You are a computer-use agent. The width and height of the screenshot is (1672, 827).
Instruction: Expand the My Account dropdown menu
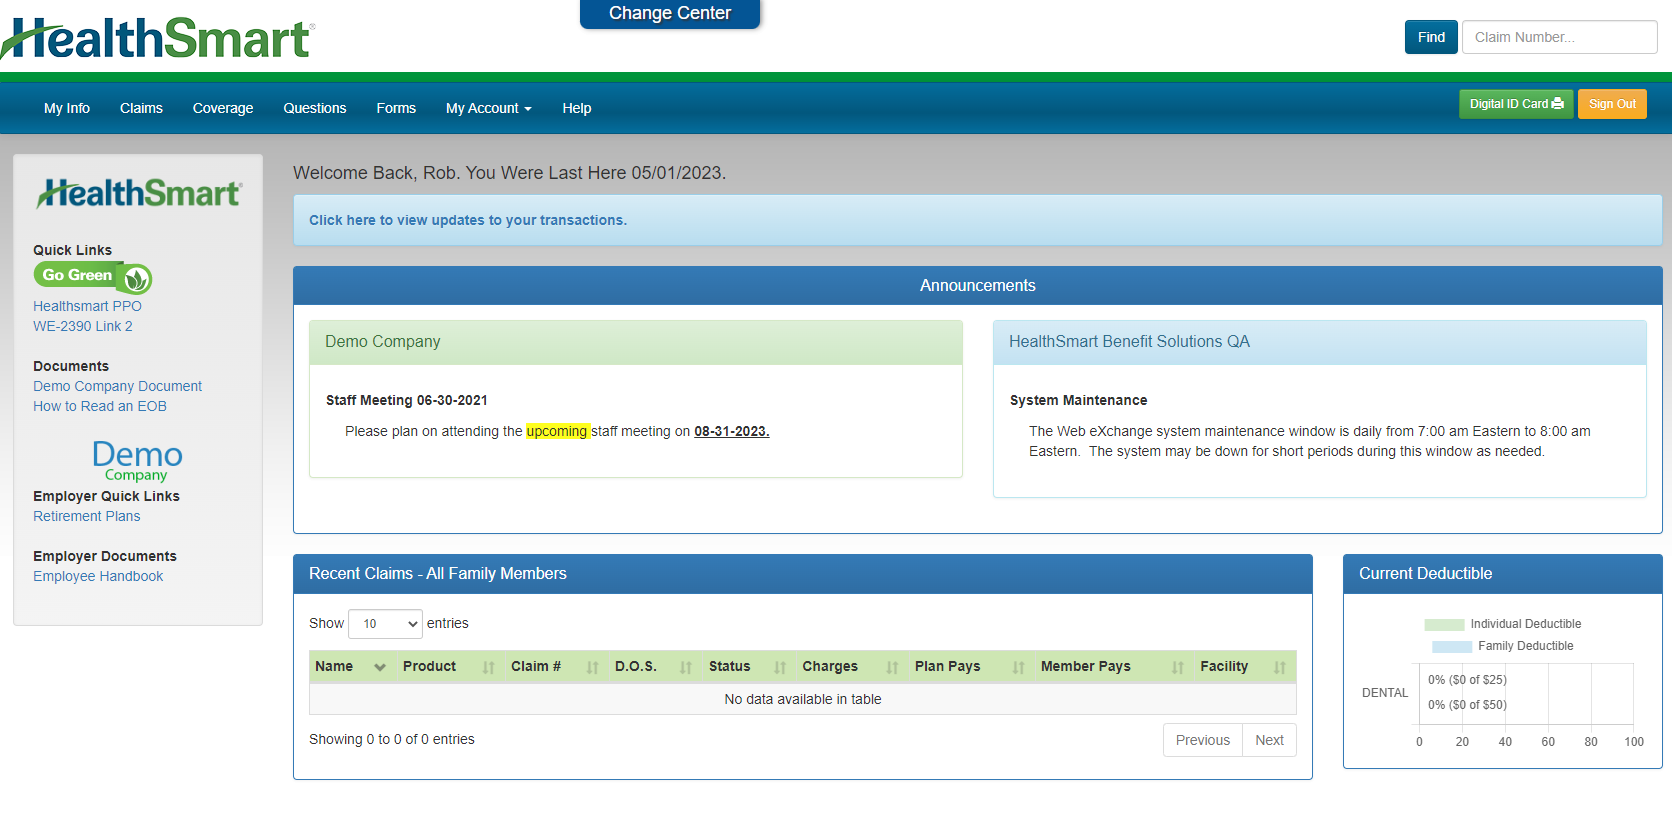click(489, 108)
